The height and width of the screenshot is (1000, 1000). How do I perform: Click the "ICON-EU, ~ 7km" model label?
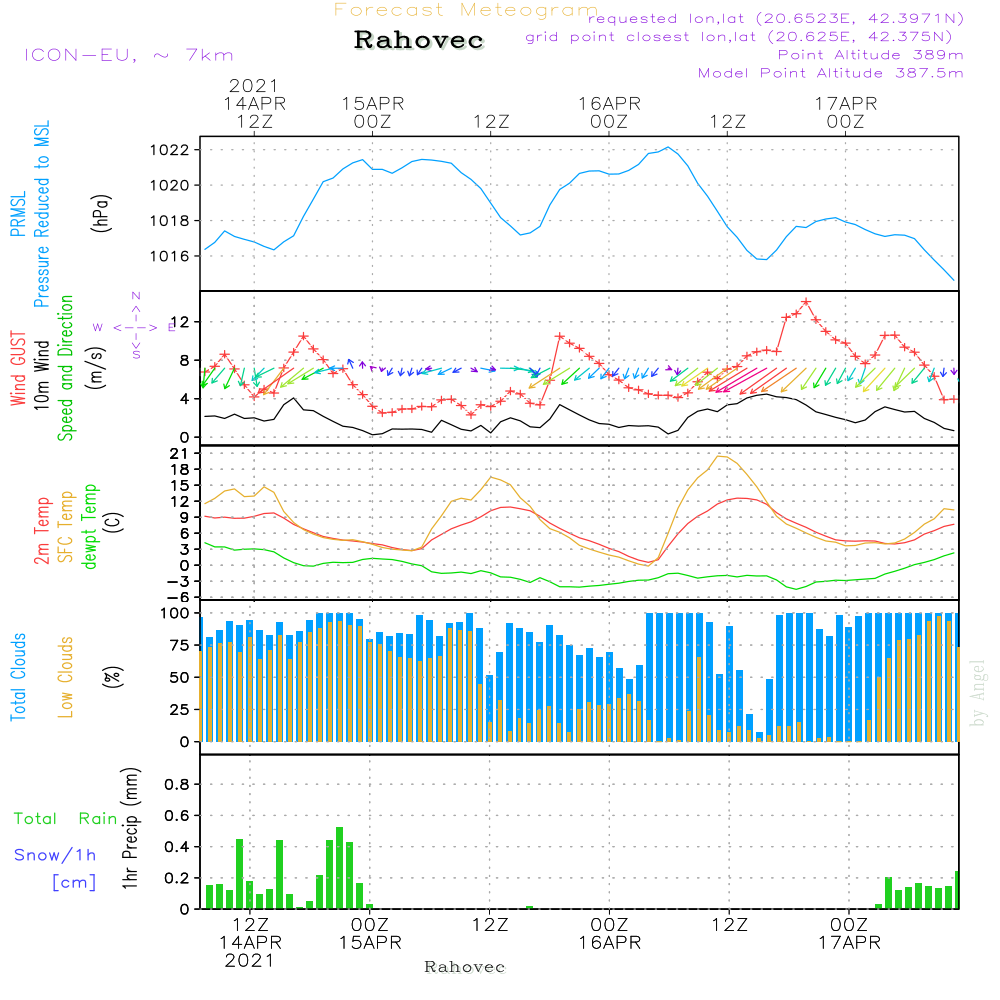tap(129, 55)
